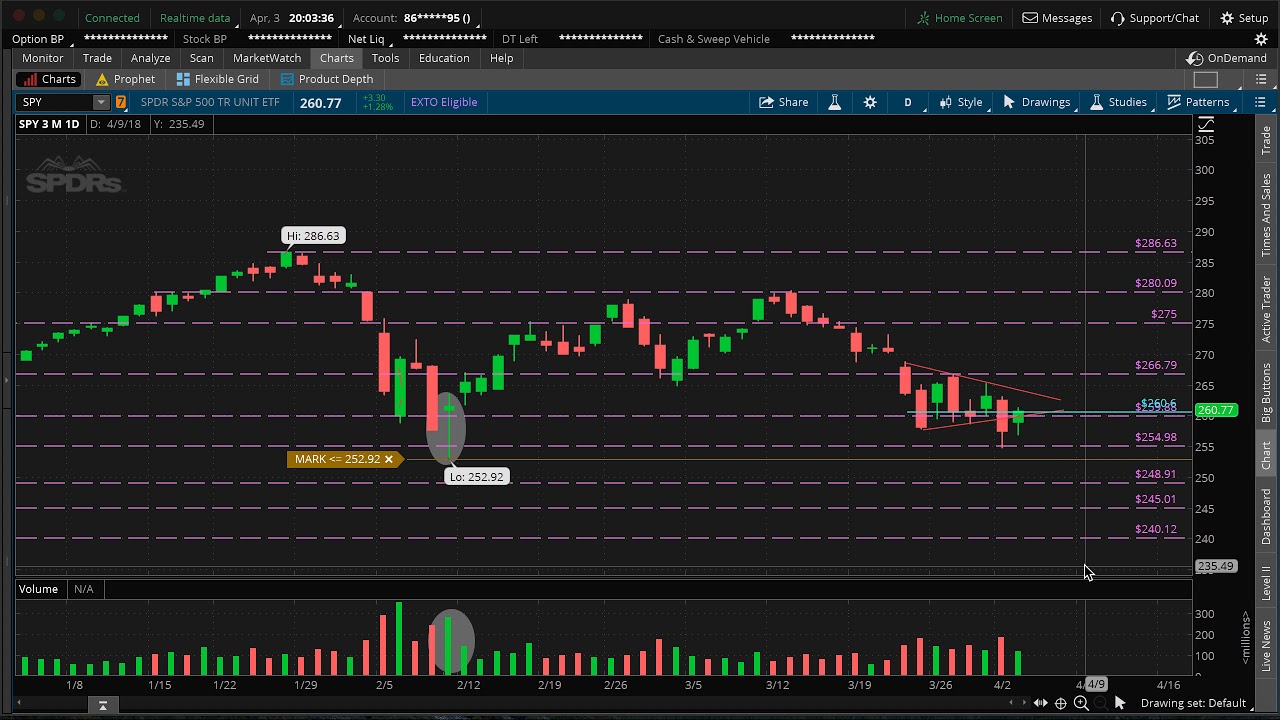Viewport: 1280px width, 720px height.
Task: Click the Hi: 286.63 bubble
Action: pyautogui.click(x=313, y=236)
